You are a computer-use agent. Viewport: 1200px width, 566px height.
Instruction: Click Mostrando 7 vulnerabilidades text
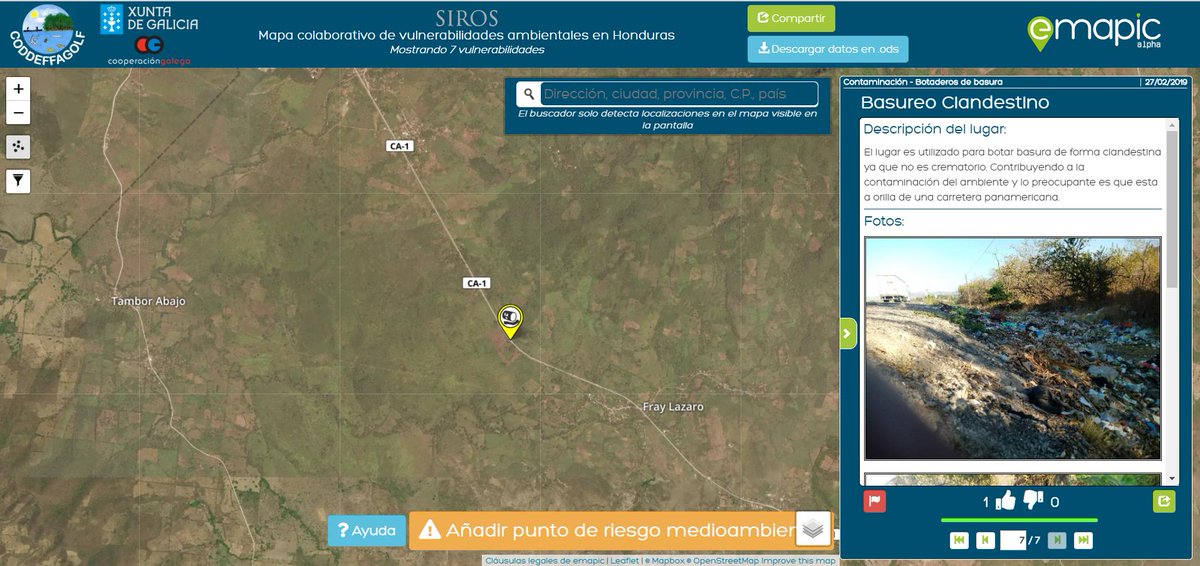coord(467,49)
